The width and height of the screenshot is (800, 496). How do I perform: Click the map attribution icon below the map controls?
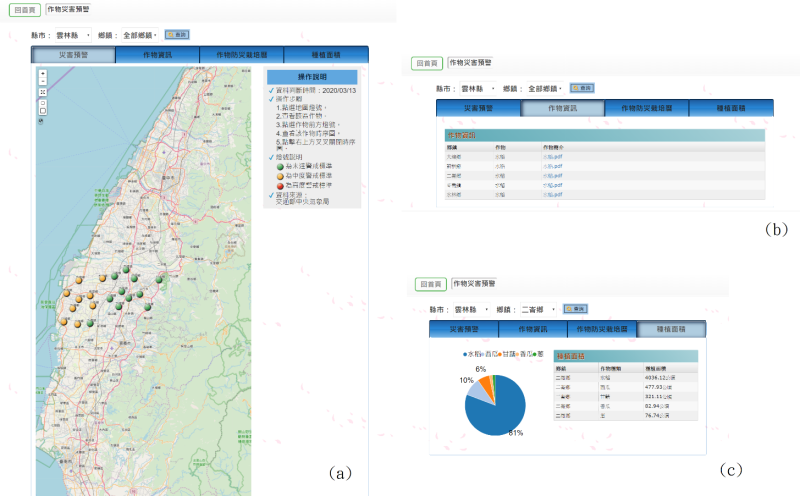pyautogui.click(x=41, y=119)
